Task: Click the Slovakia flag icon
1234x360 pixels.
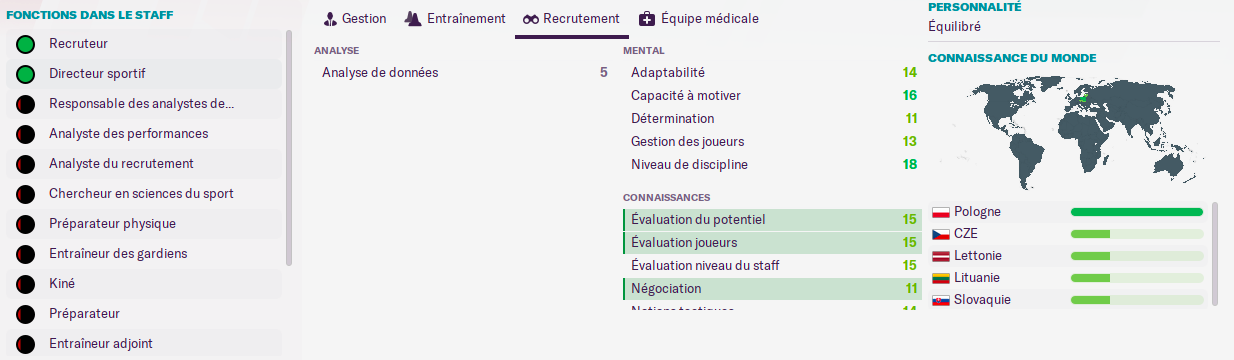Action: tap(940, 300)
